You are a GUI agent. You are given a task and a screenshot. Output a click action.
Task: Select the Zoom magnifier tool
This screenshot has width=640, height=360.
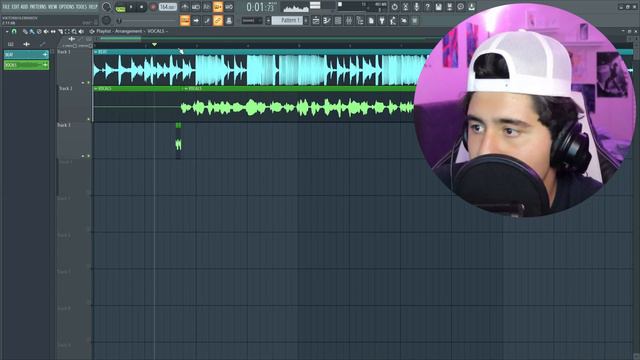click(74, 31)
